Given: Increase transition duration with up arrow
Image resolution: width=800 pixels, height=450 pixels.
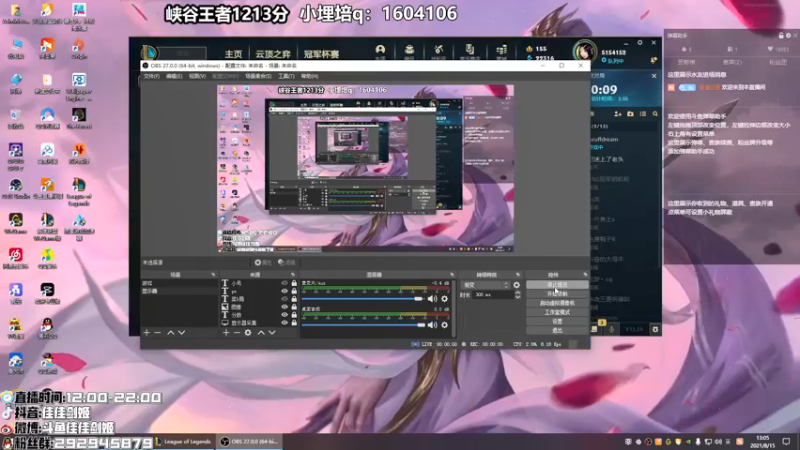Looking at the screenshot, I should pyautogui.click(x=518, y=293).
